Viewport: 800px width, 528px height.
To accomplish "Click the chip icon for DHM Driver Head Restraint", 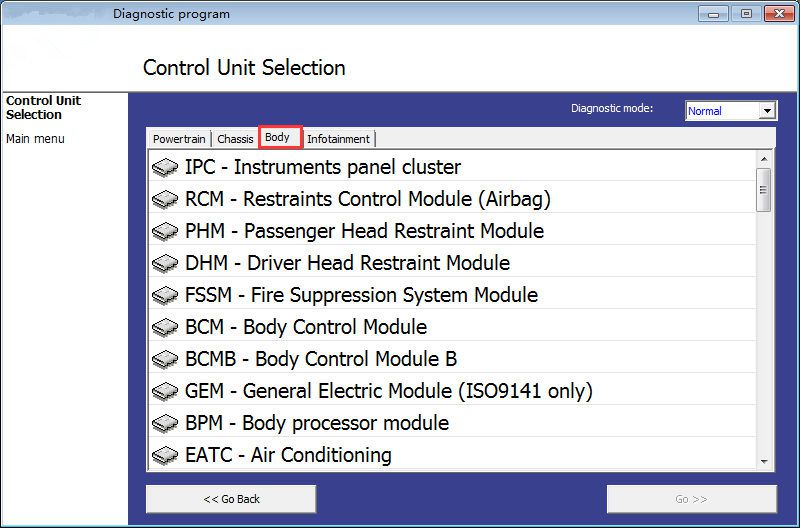I will tap(165, 264).
